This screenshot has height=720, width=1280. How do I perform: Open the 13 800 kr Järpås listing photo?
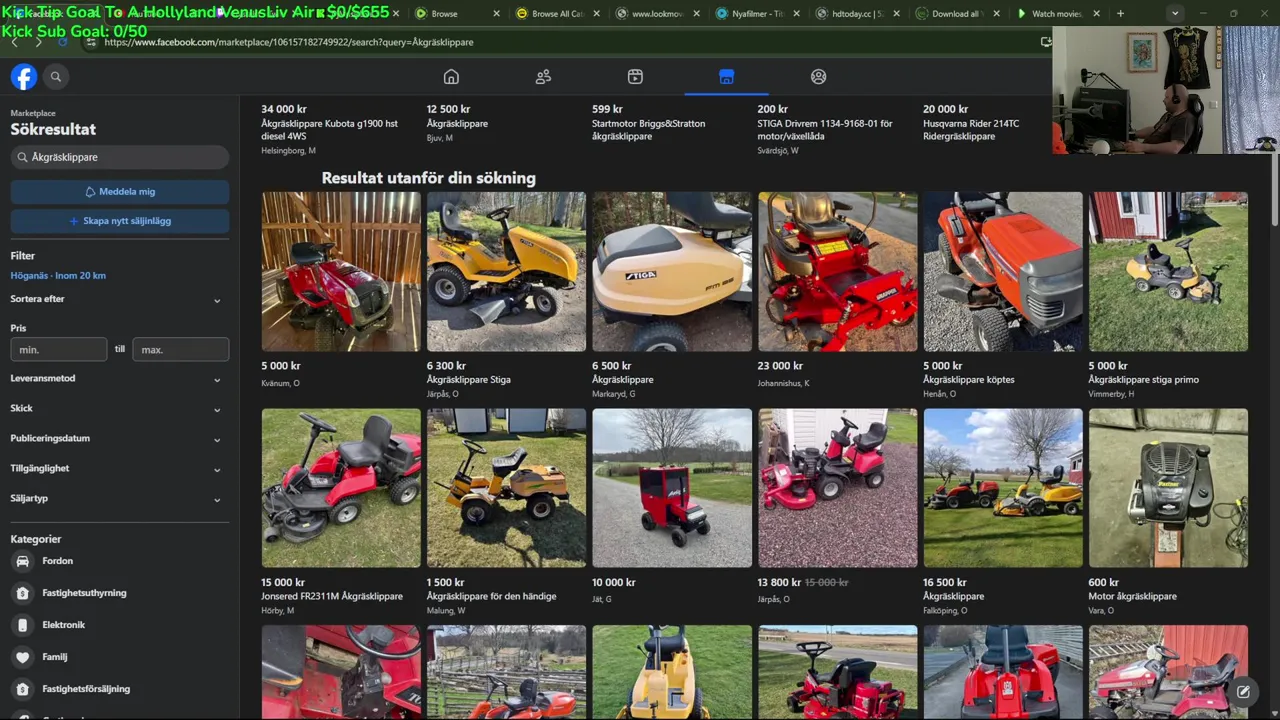[x=837, y=488]
